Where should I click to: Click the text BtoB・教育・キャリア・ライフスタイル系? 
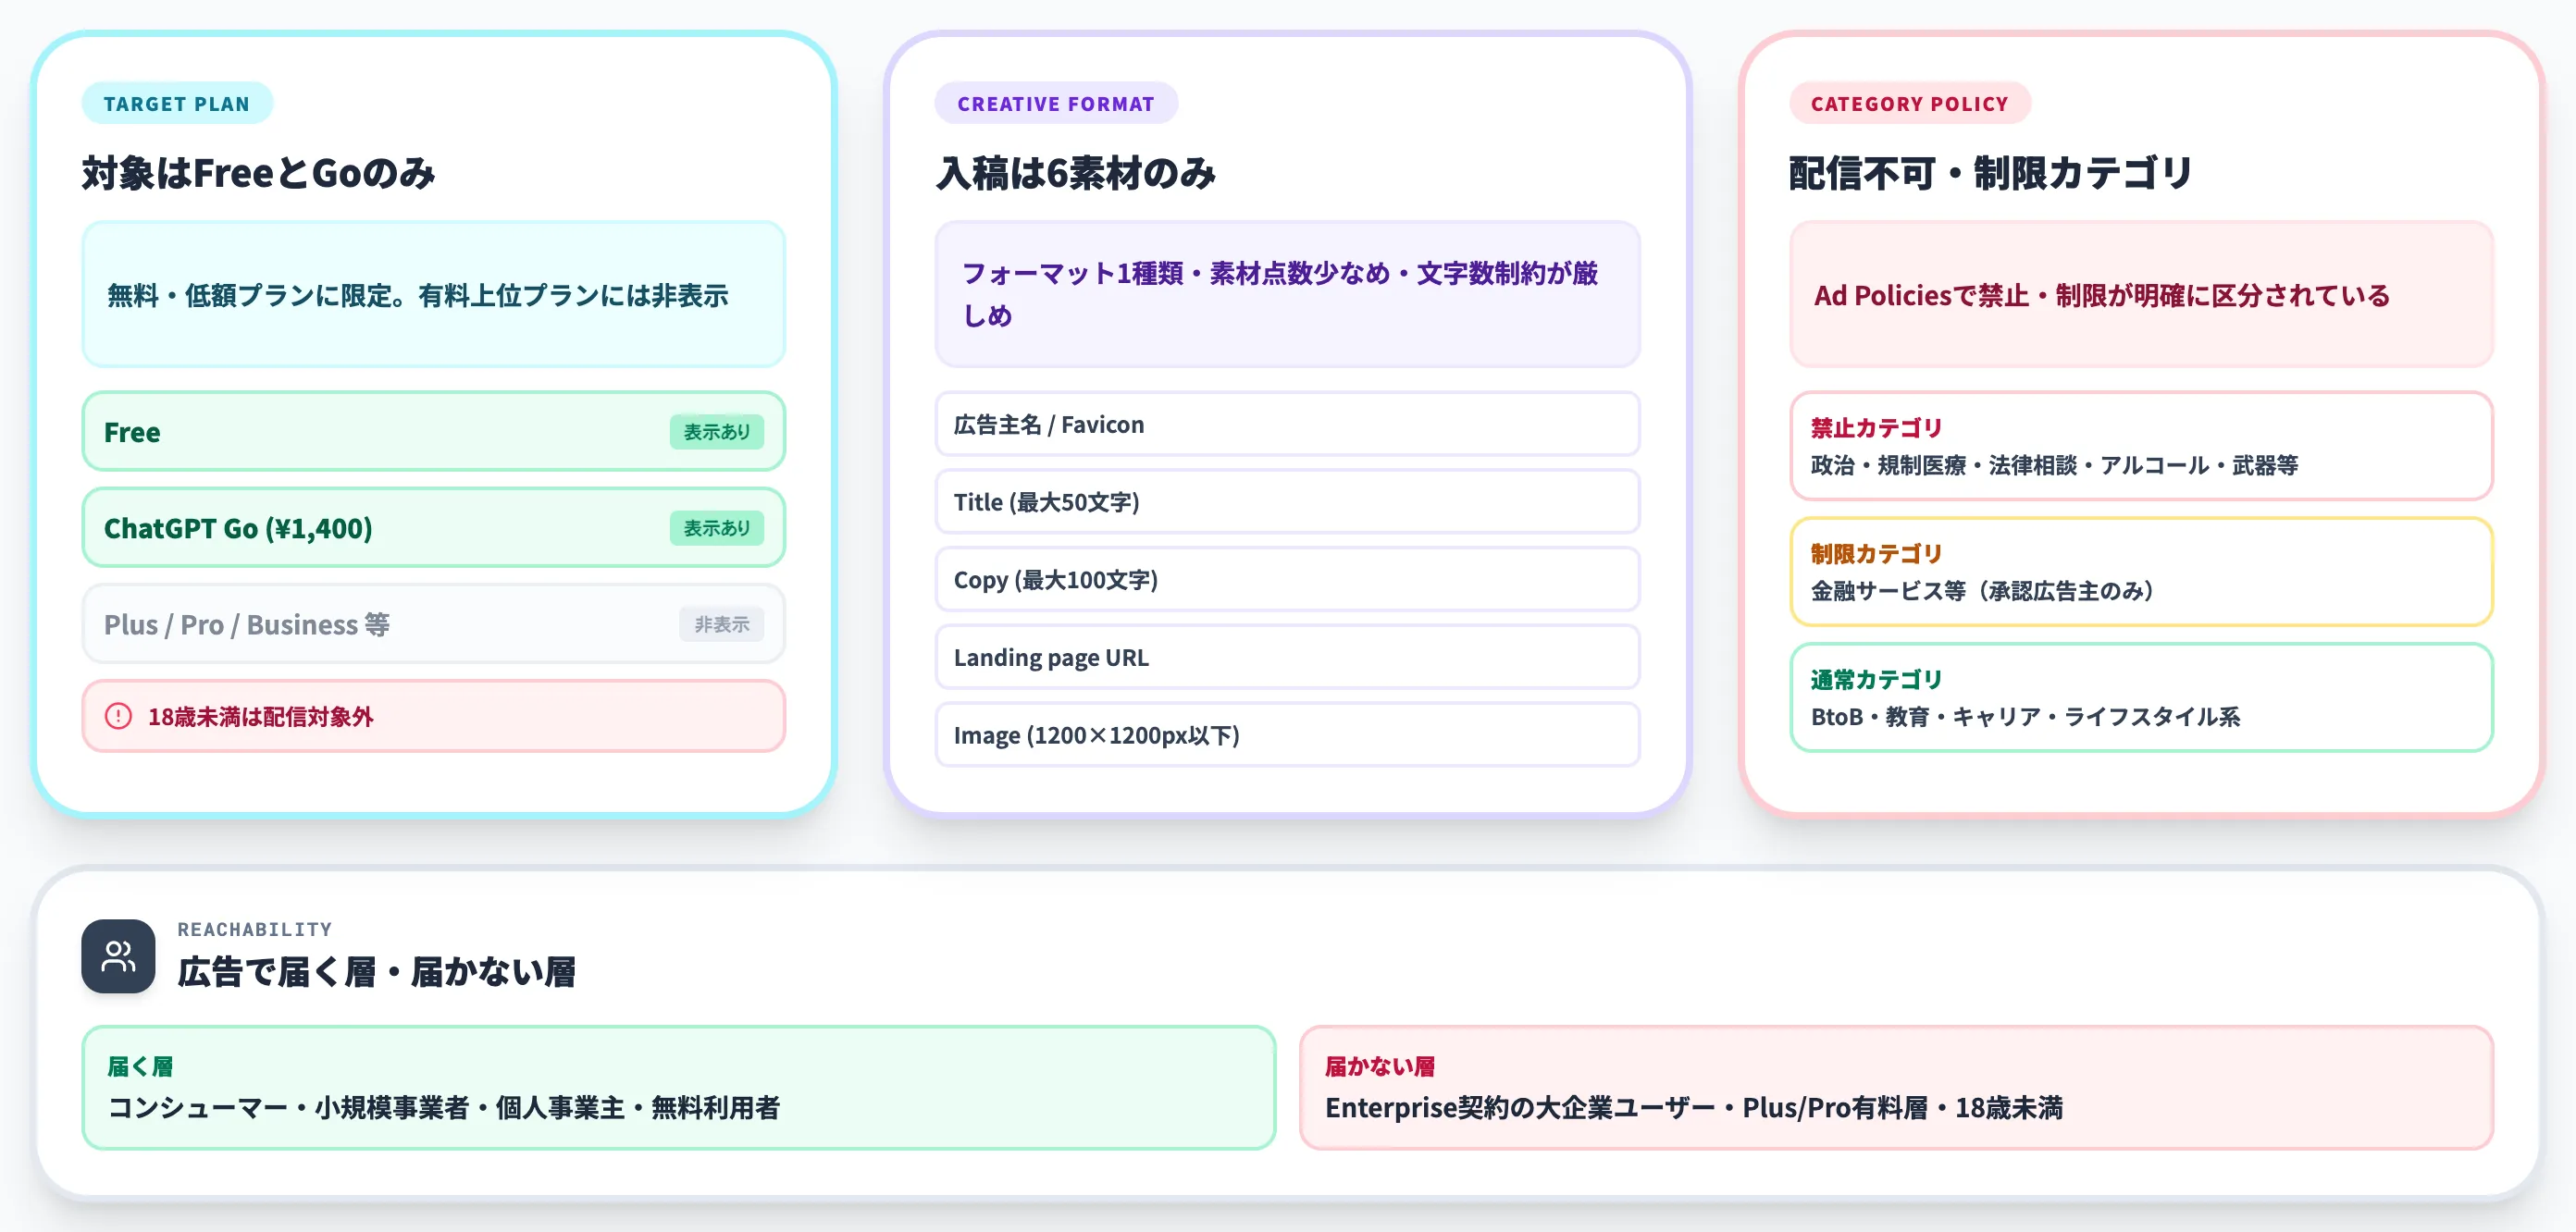pyautogui.click(x=2025, y=717)
